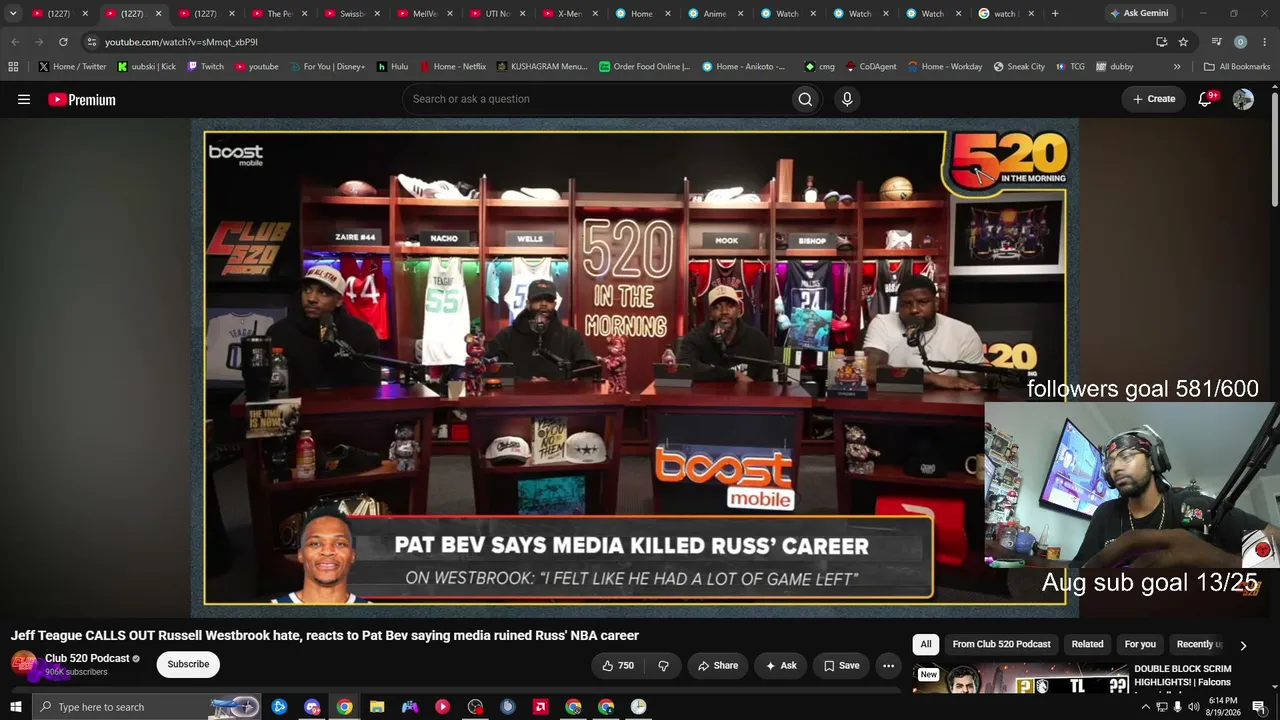
Task: Click the video player to pause
Action: 634,368
